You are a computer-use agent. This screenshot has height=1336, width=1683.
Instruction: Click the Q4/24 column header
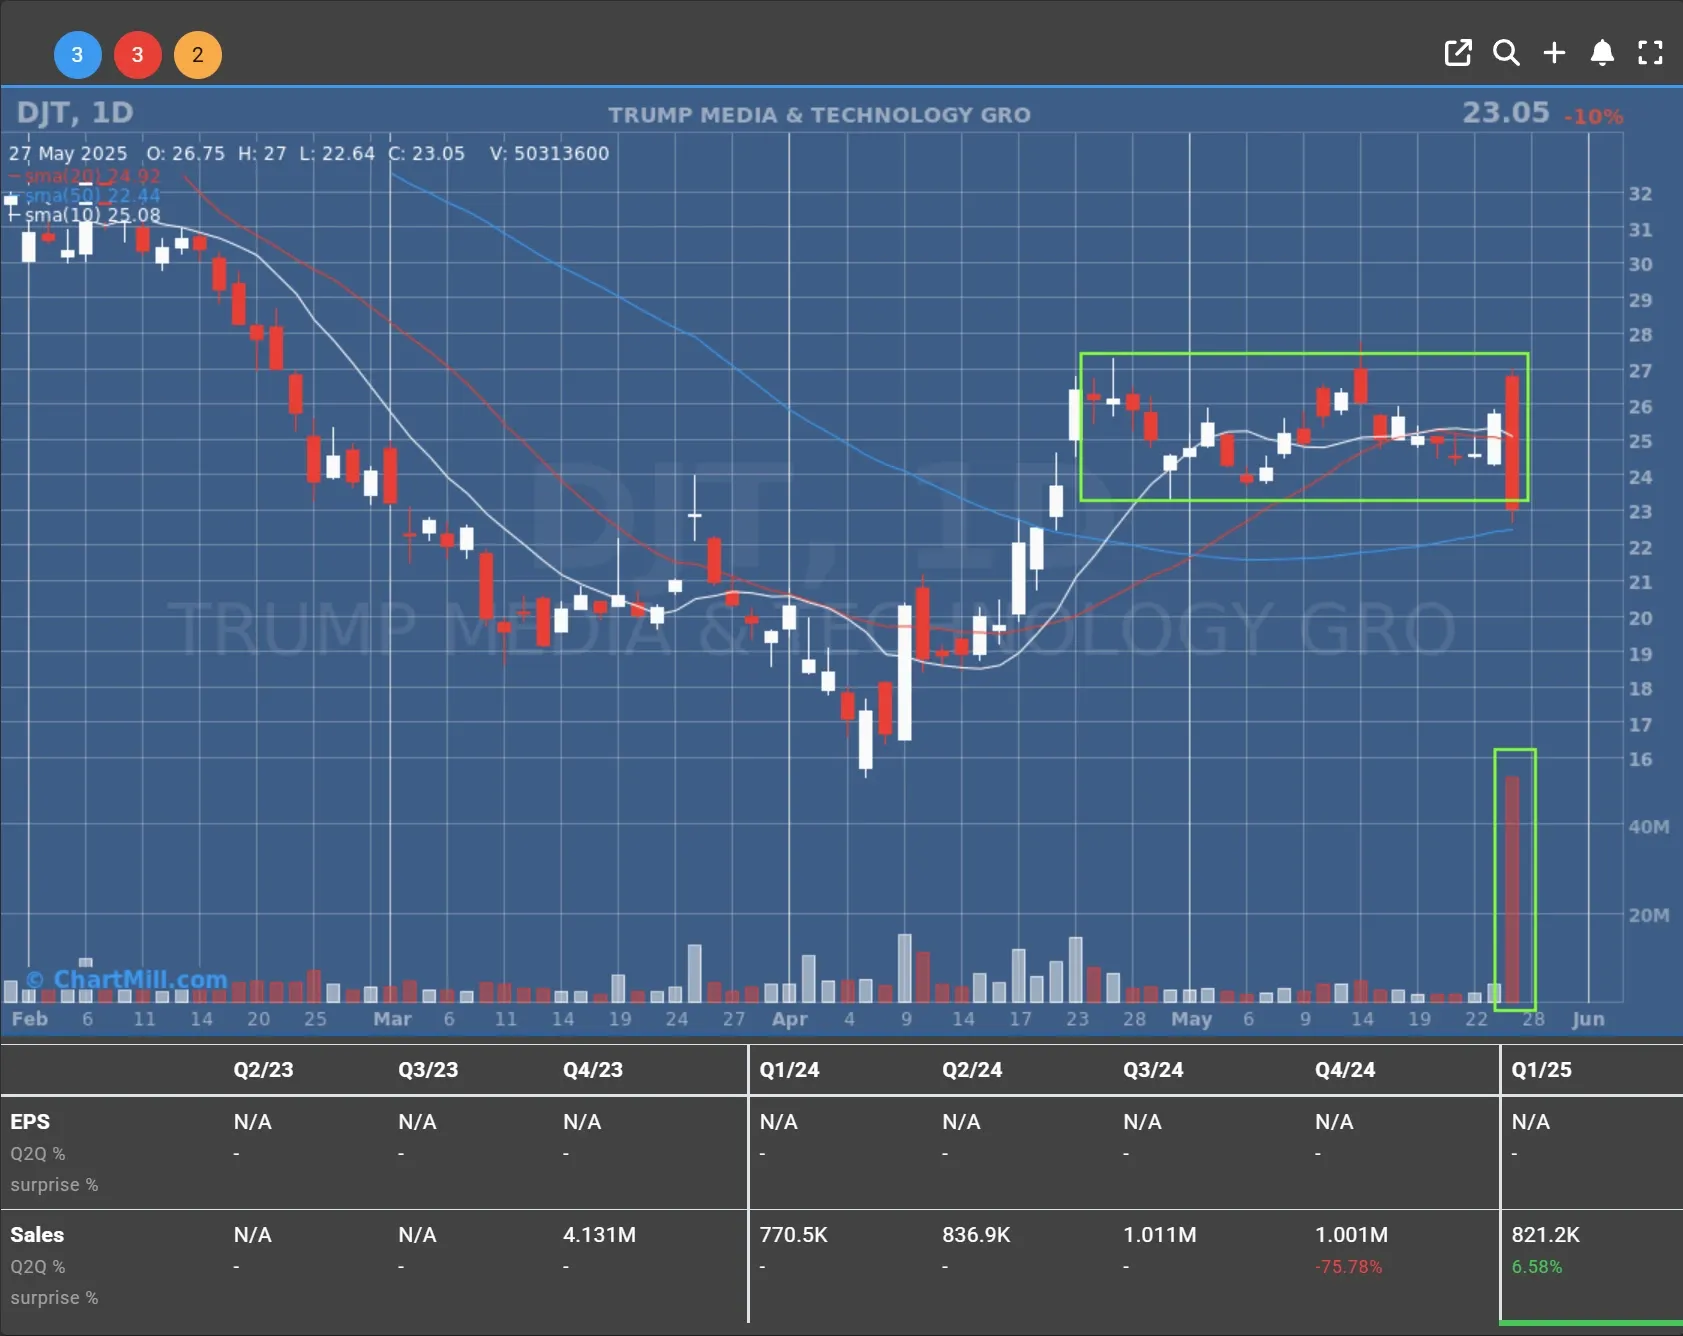pyautogui.click(x=1345, y=1070)
